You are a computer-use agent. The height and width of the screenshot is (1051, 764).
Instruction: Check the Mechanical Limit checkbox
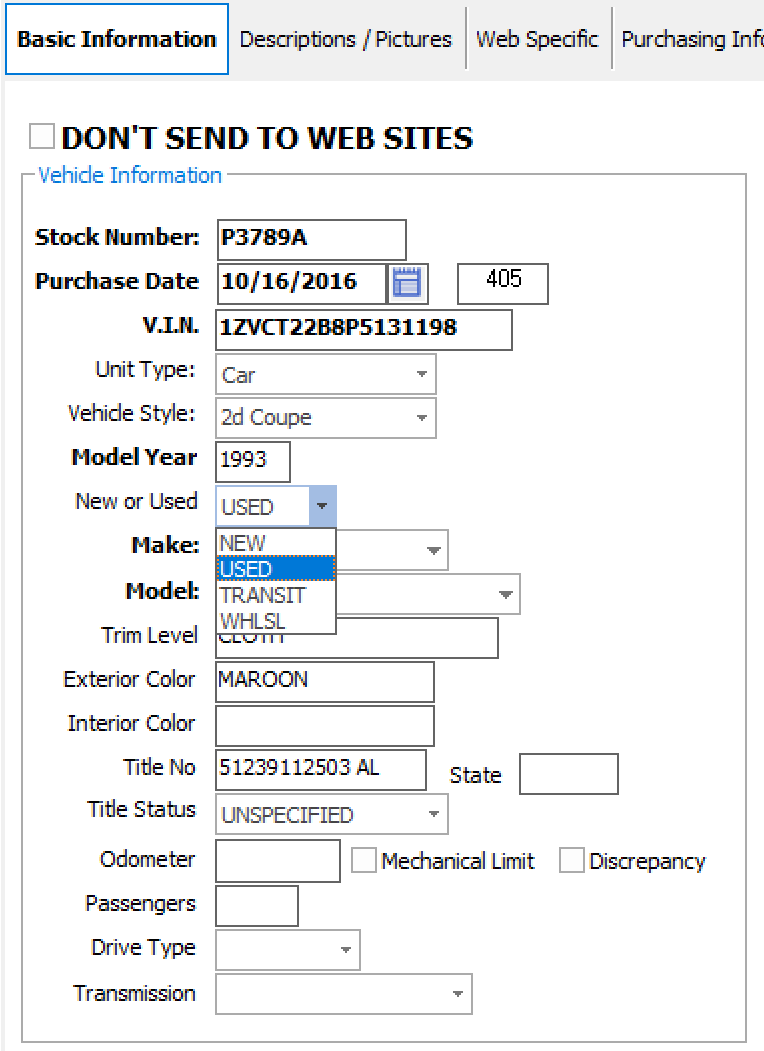point(364,860)
